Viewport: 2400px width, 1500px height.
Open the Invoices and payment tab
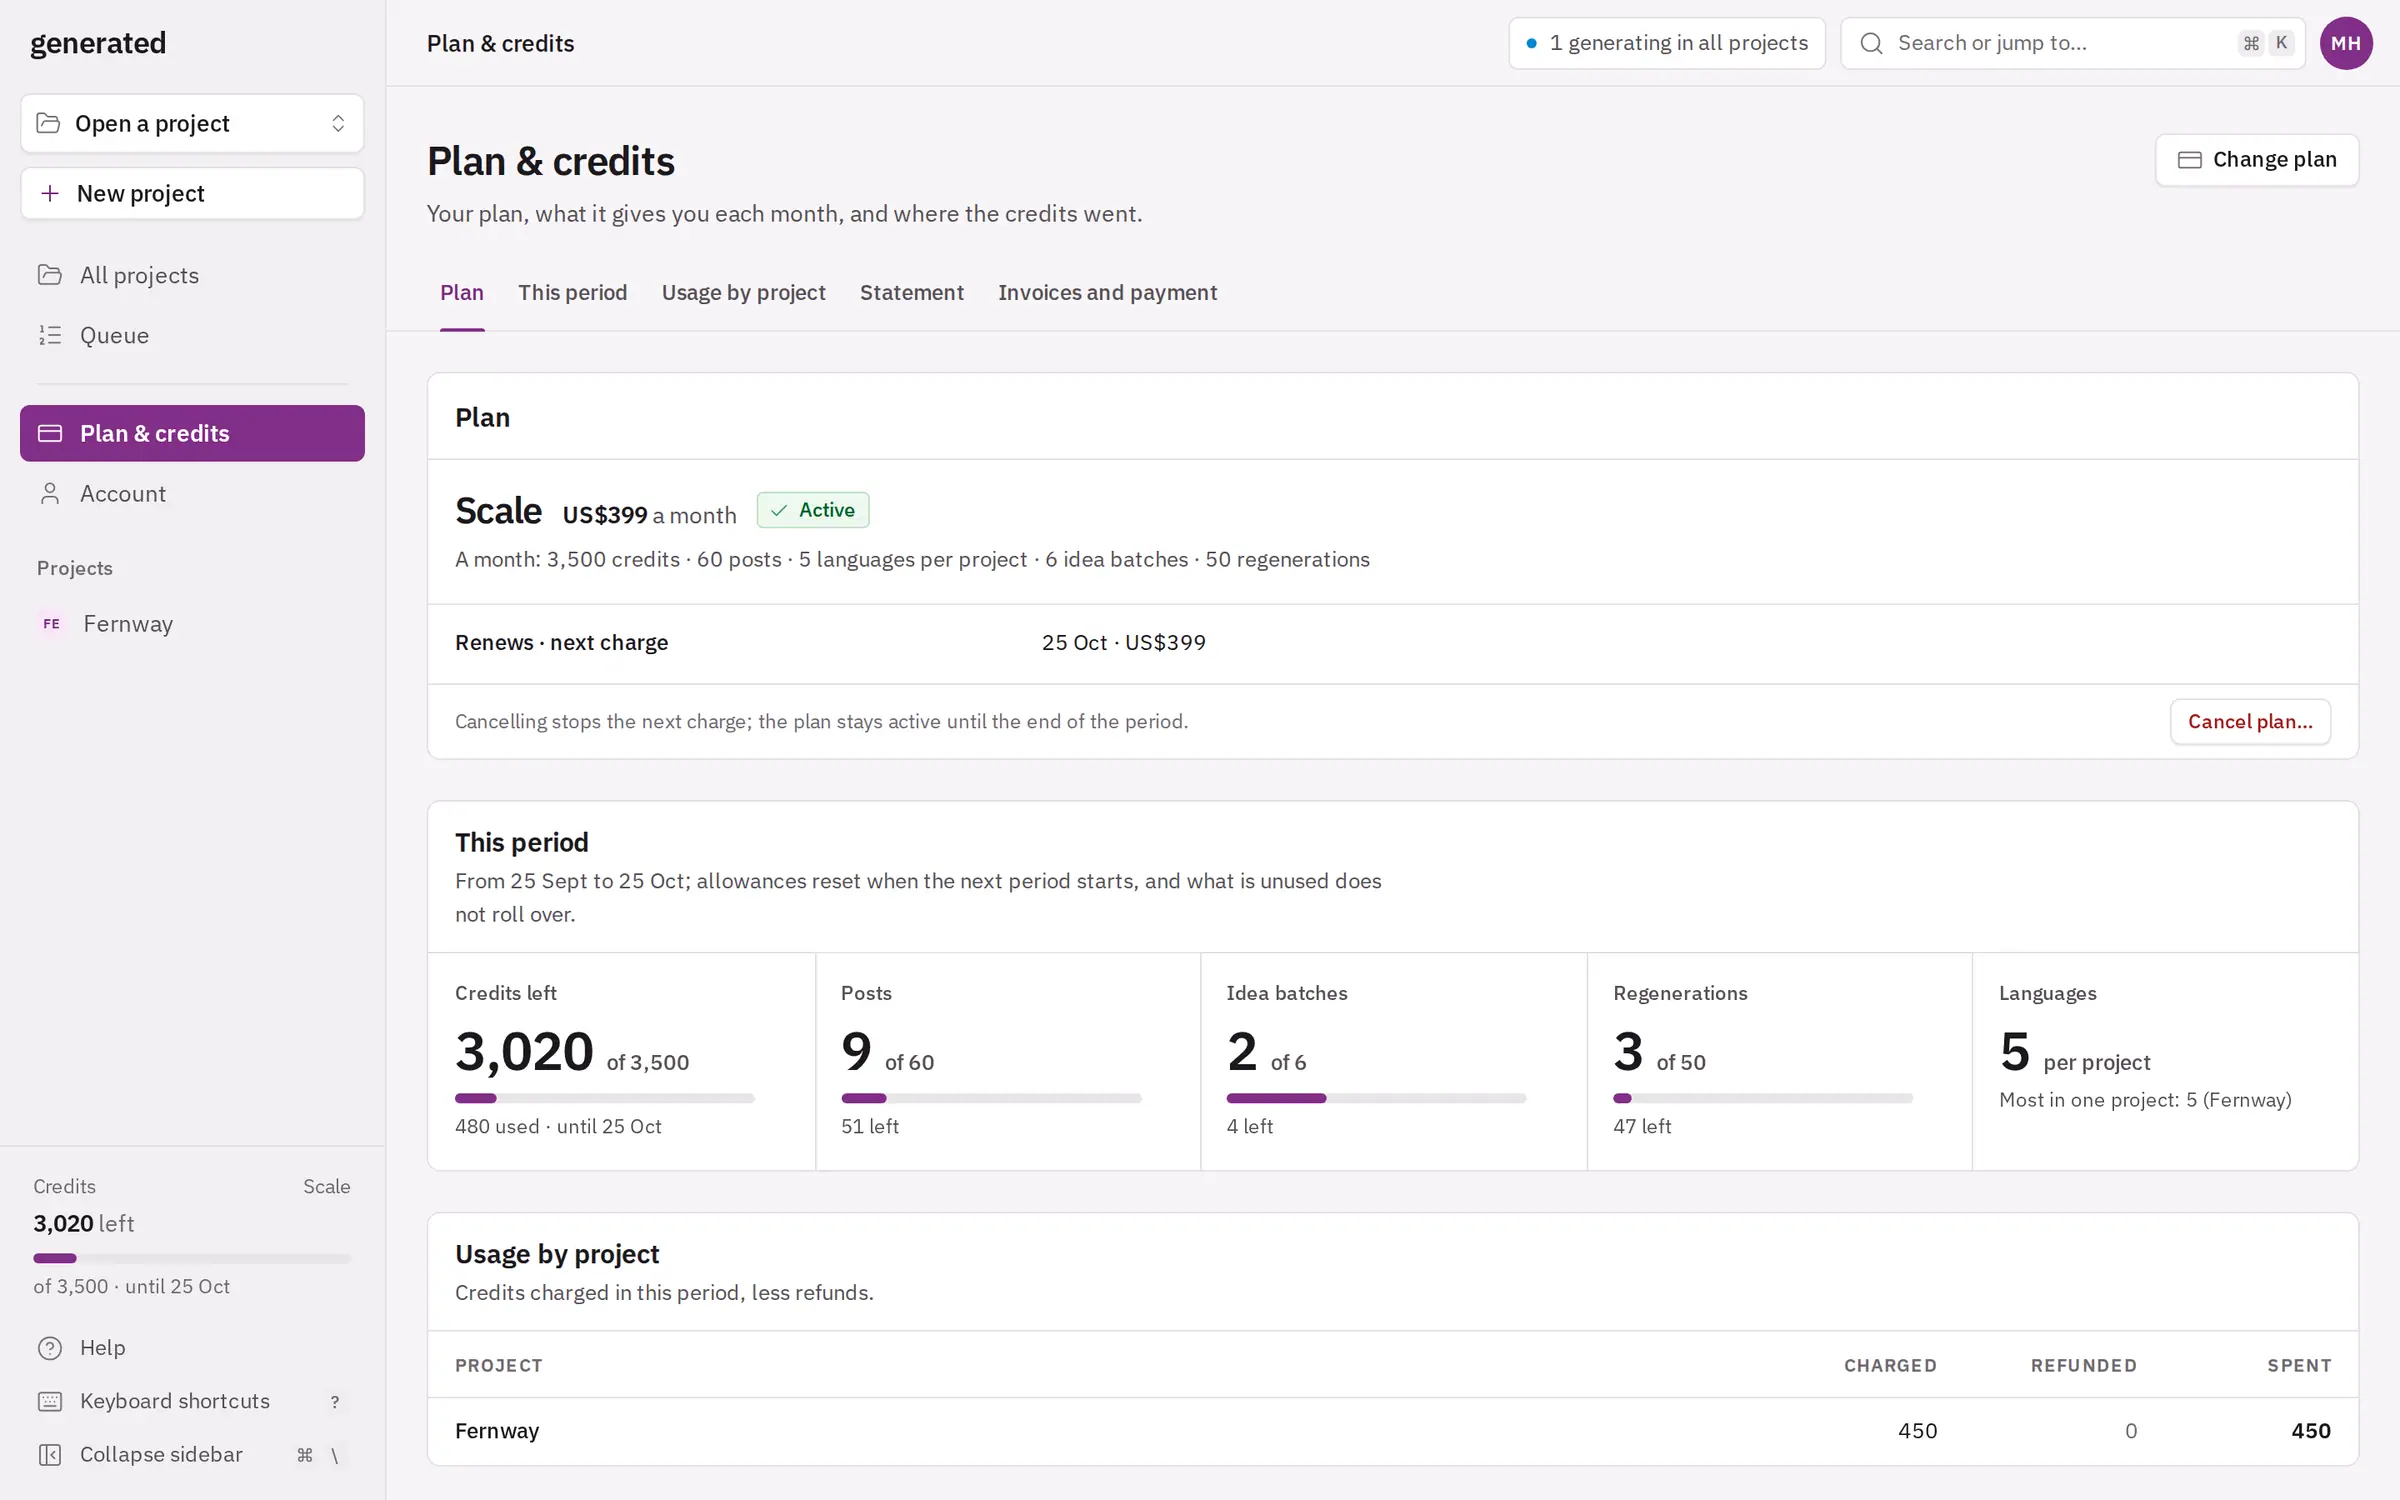tap(1108, 293)
